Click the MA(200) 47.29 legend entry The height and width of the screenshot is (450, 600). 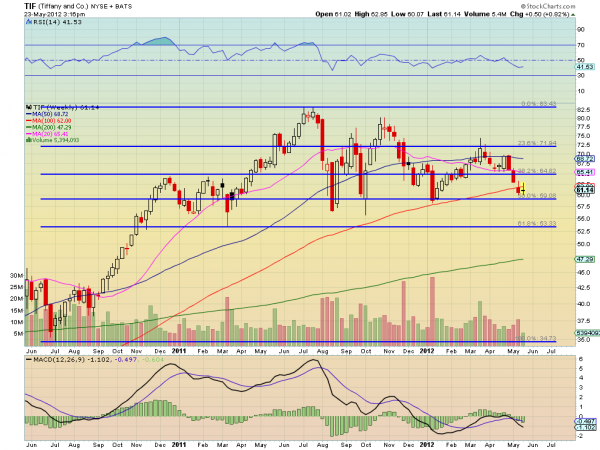52,127
